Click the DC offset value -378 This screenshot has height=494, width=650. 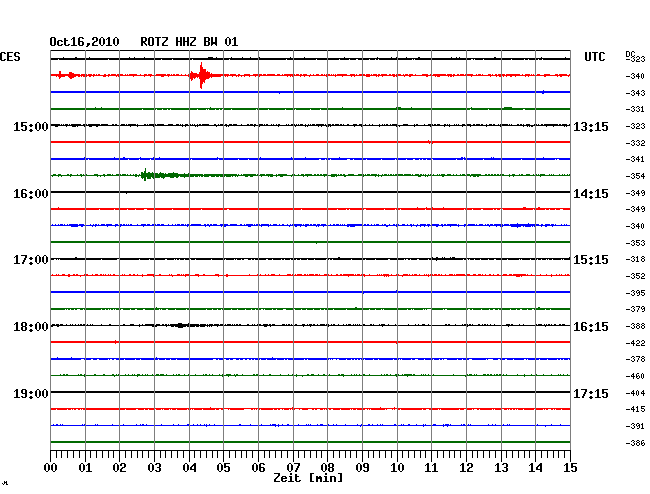coord(635,359)
